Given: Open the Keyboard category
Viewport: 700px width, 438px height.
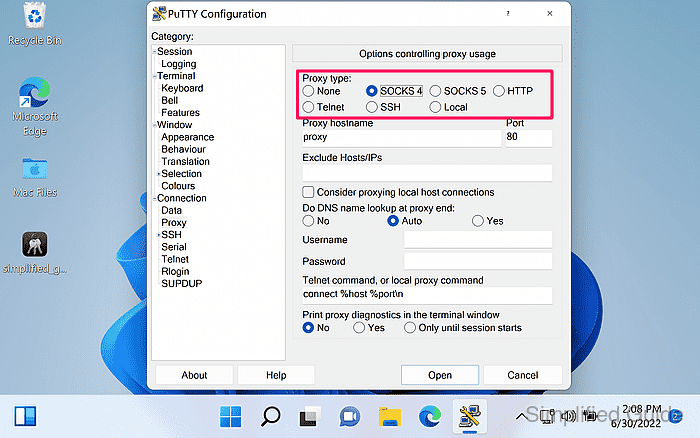Looking at the screenshot, I should pyautogui.click(x=182, y=88).
